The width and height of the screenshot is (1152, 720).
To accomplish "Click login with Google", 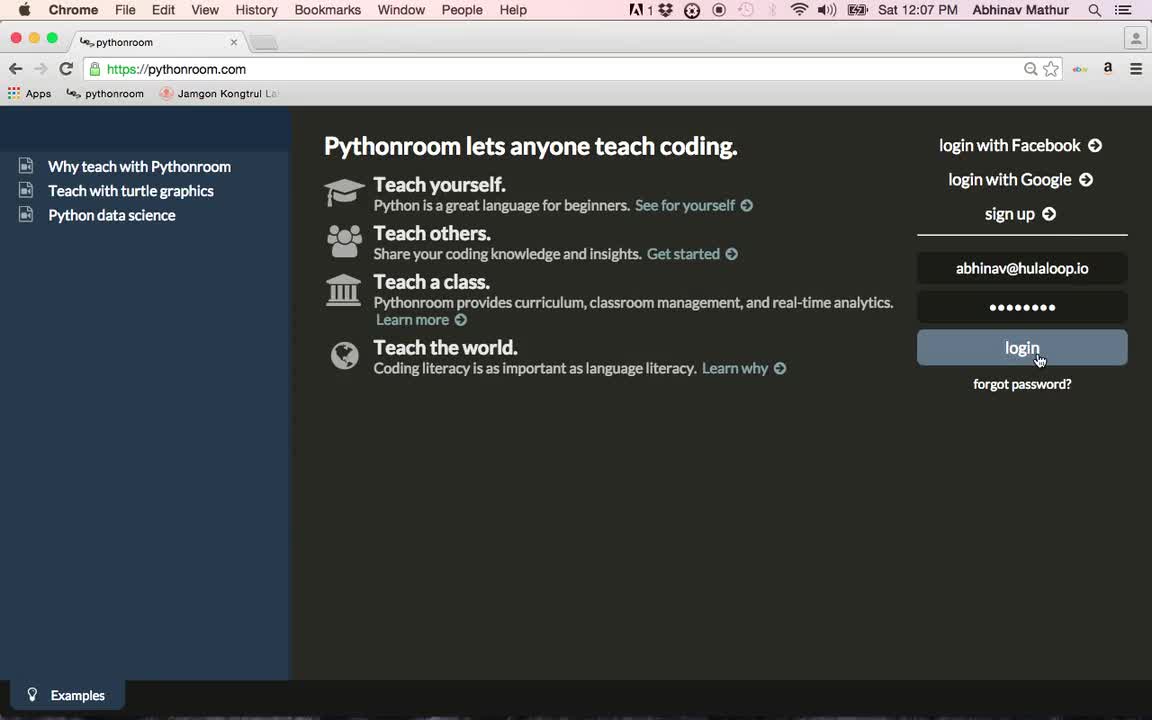I will [1020, 179].
